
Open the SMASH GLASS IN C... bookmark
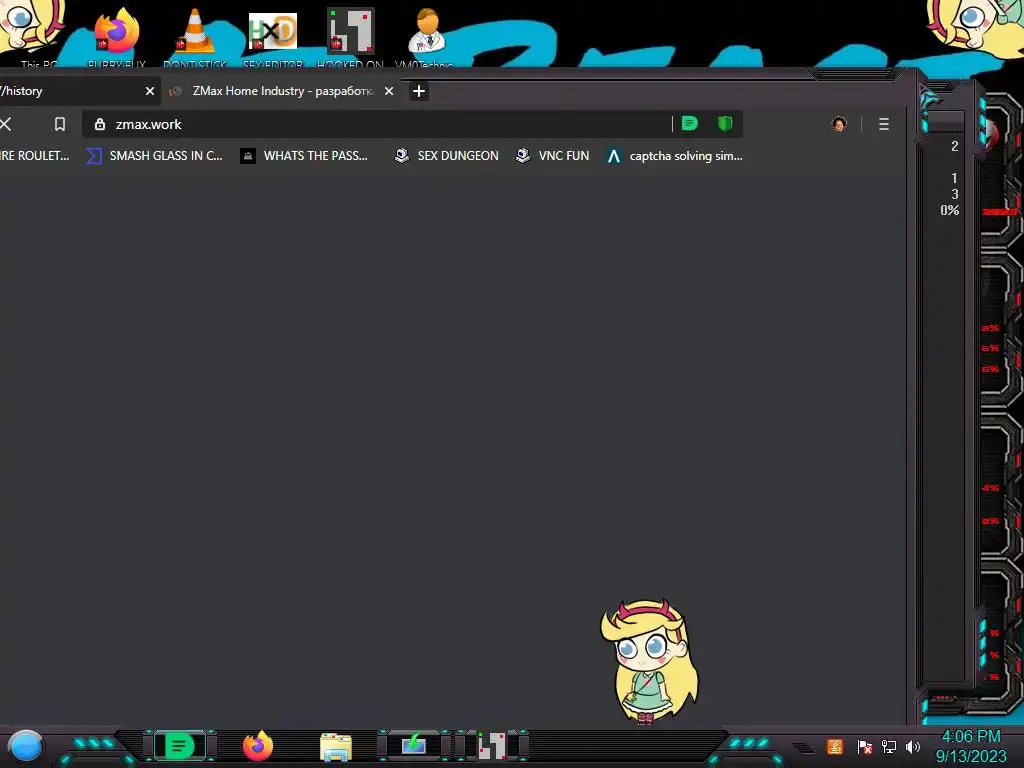coord(155,155)
